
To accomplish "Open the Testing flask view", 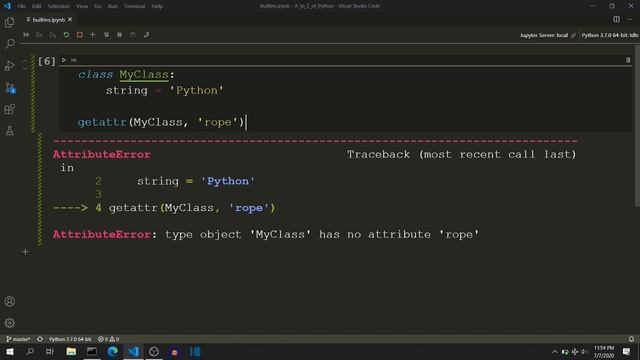I will tap(9, 131).
